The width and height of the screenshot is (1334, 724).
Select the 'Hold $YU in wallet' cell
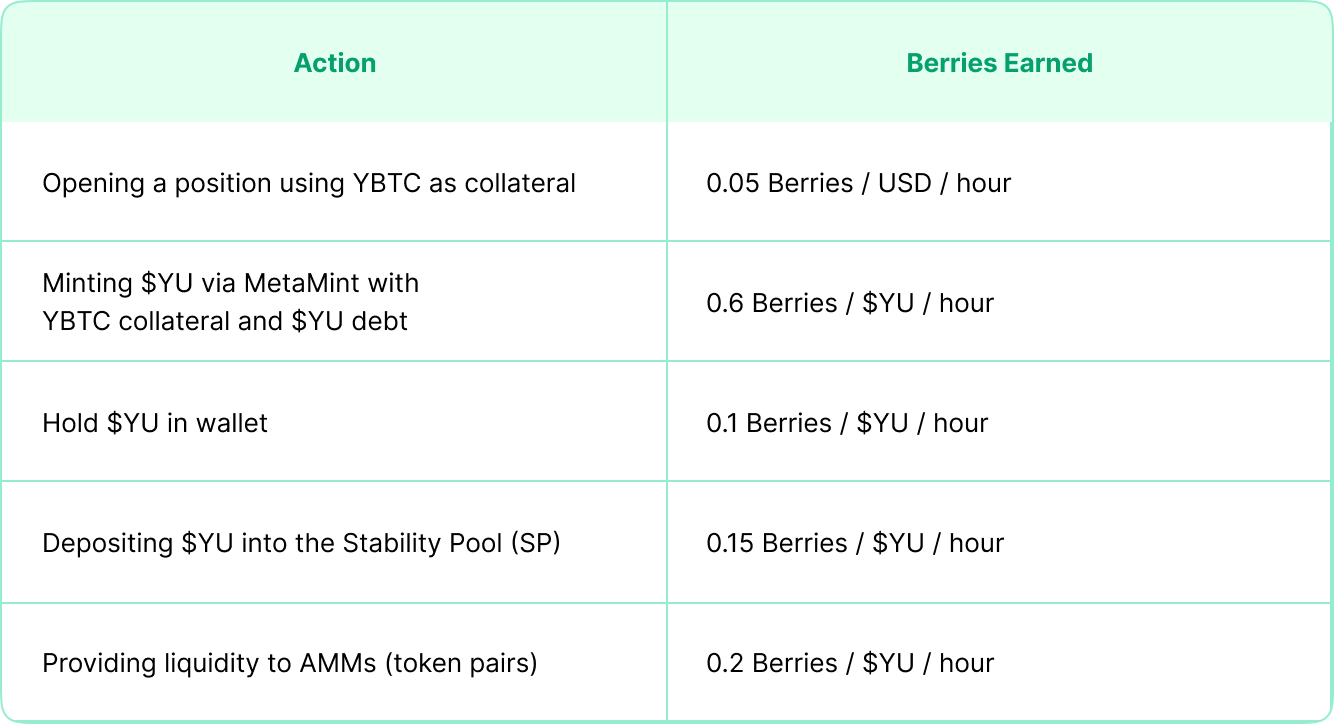tap(334, 422)
